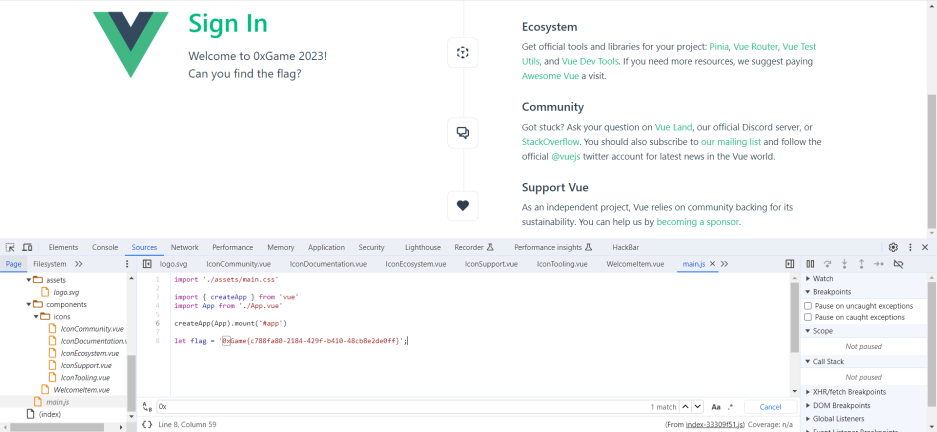
Task: Open the Application panel
Action: (x=326, y=247)
